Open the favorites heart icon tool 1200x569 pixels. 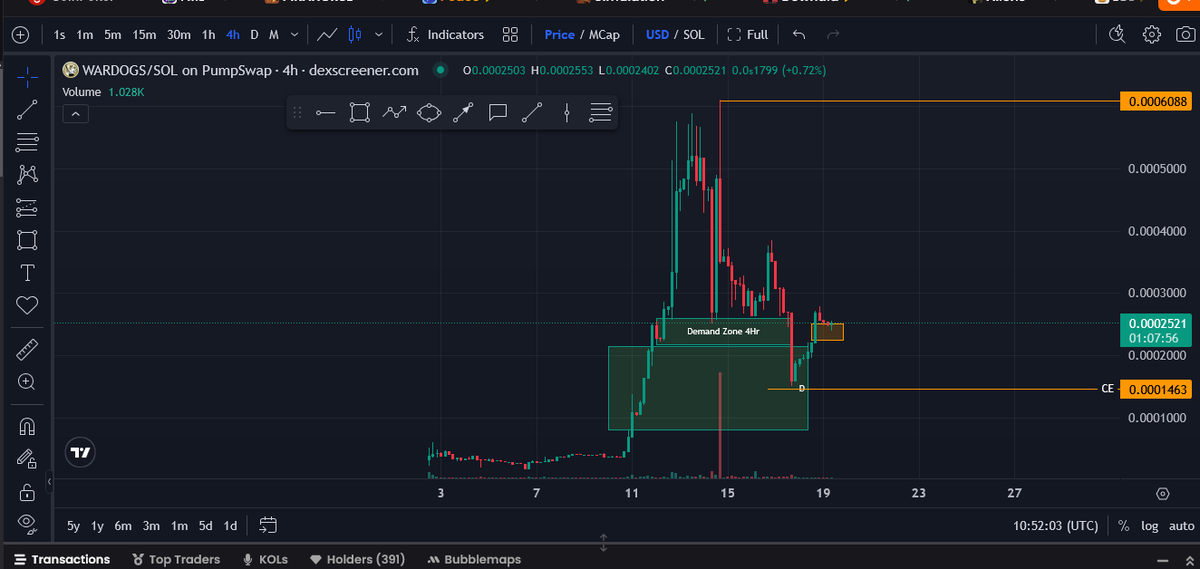tap(27, 304)
